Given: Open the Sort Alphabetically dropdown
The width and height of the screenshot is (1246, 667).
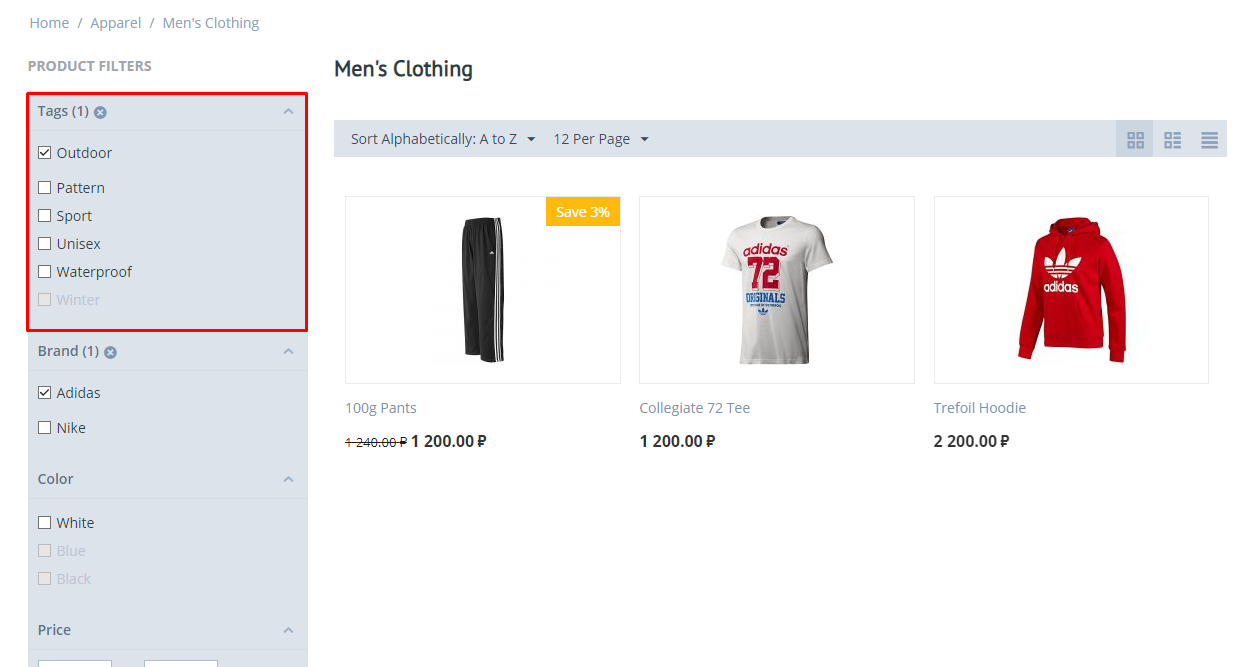Looking at the screenshot, I should (x=443, y=139).
